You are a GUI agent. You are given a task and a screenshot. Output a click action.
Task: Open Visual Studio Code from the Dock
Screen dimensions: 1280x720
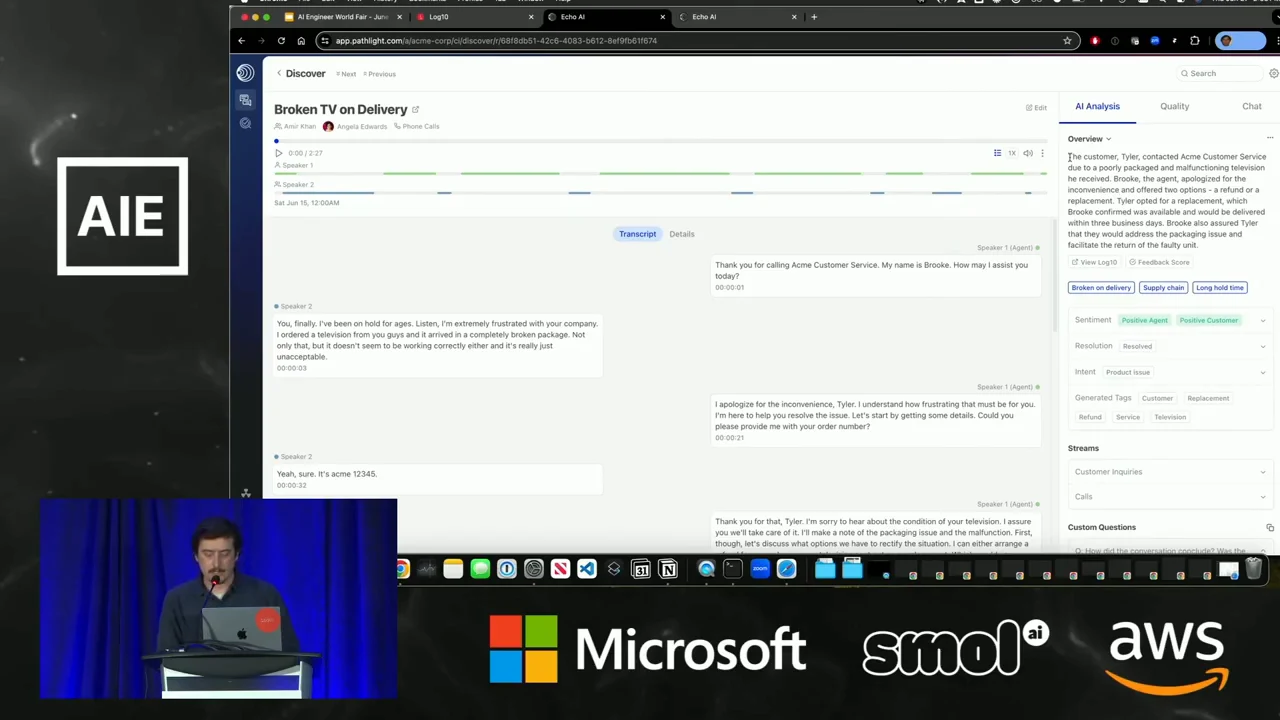587,570
